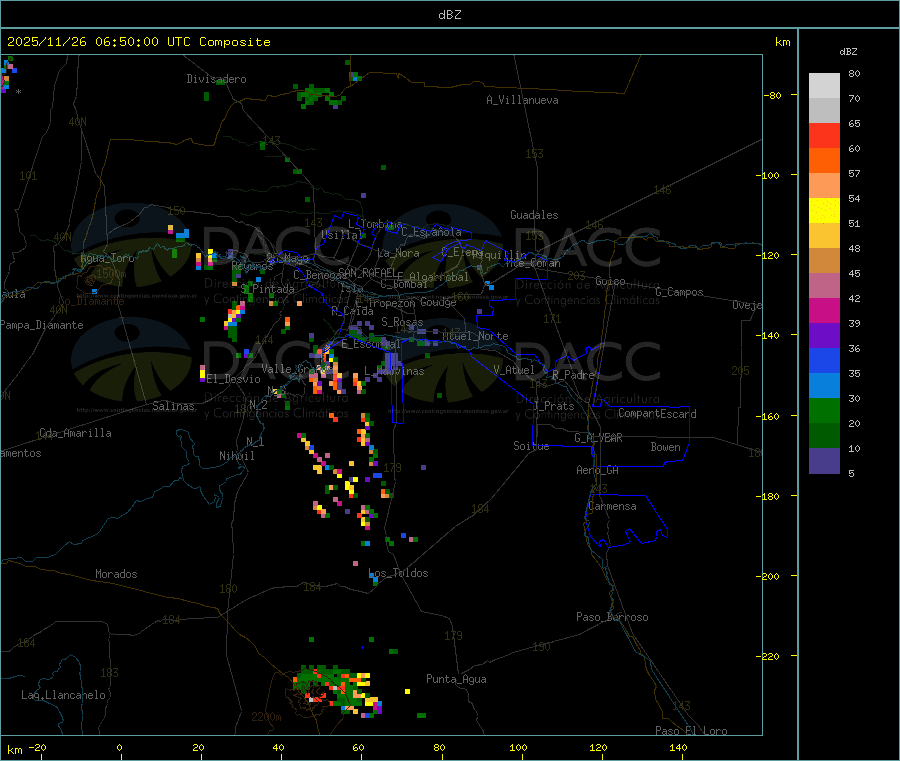Click the 'Soitue' location label
The image size is (900, 761).
(532, 446)
